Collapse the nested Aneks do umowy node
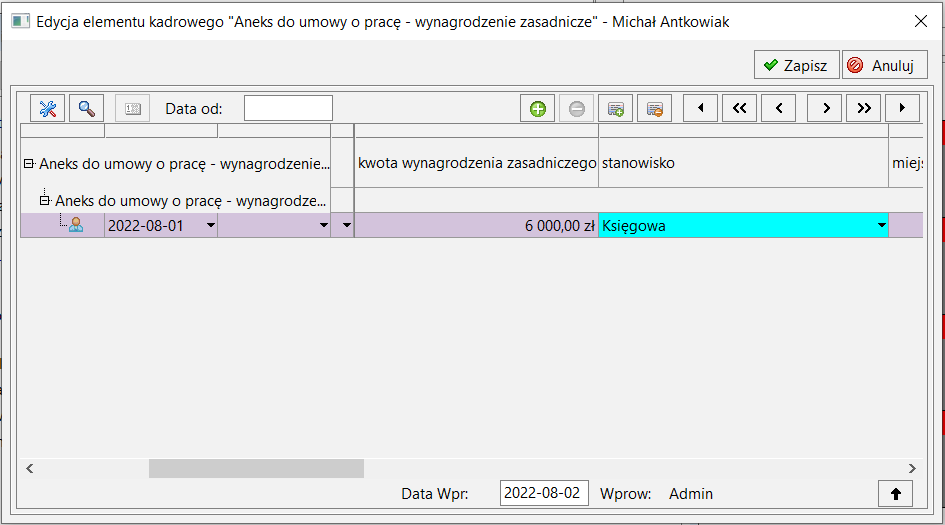 (45, 201)
